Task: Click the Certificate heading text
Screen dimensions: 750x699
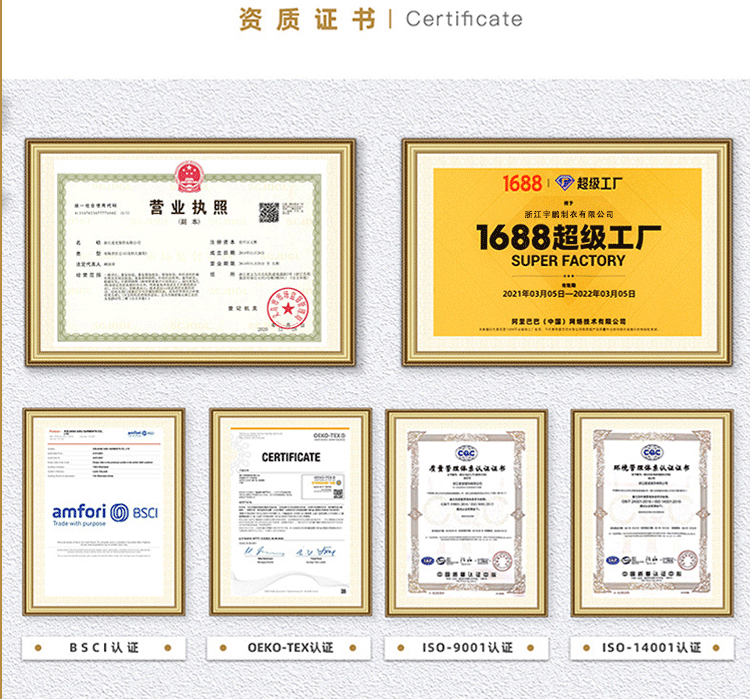Action: click(464, 20)
